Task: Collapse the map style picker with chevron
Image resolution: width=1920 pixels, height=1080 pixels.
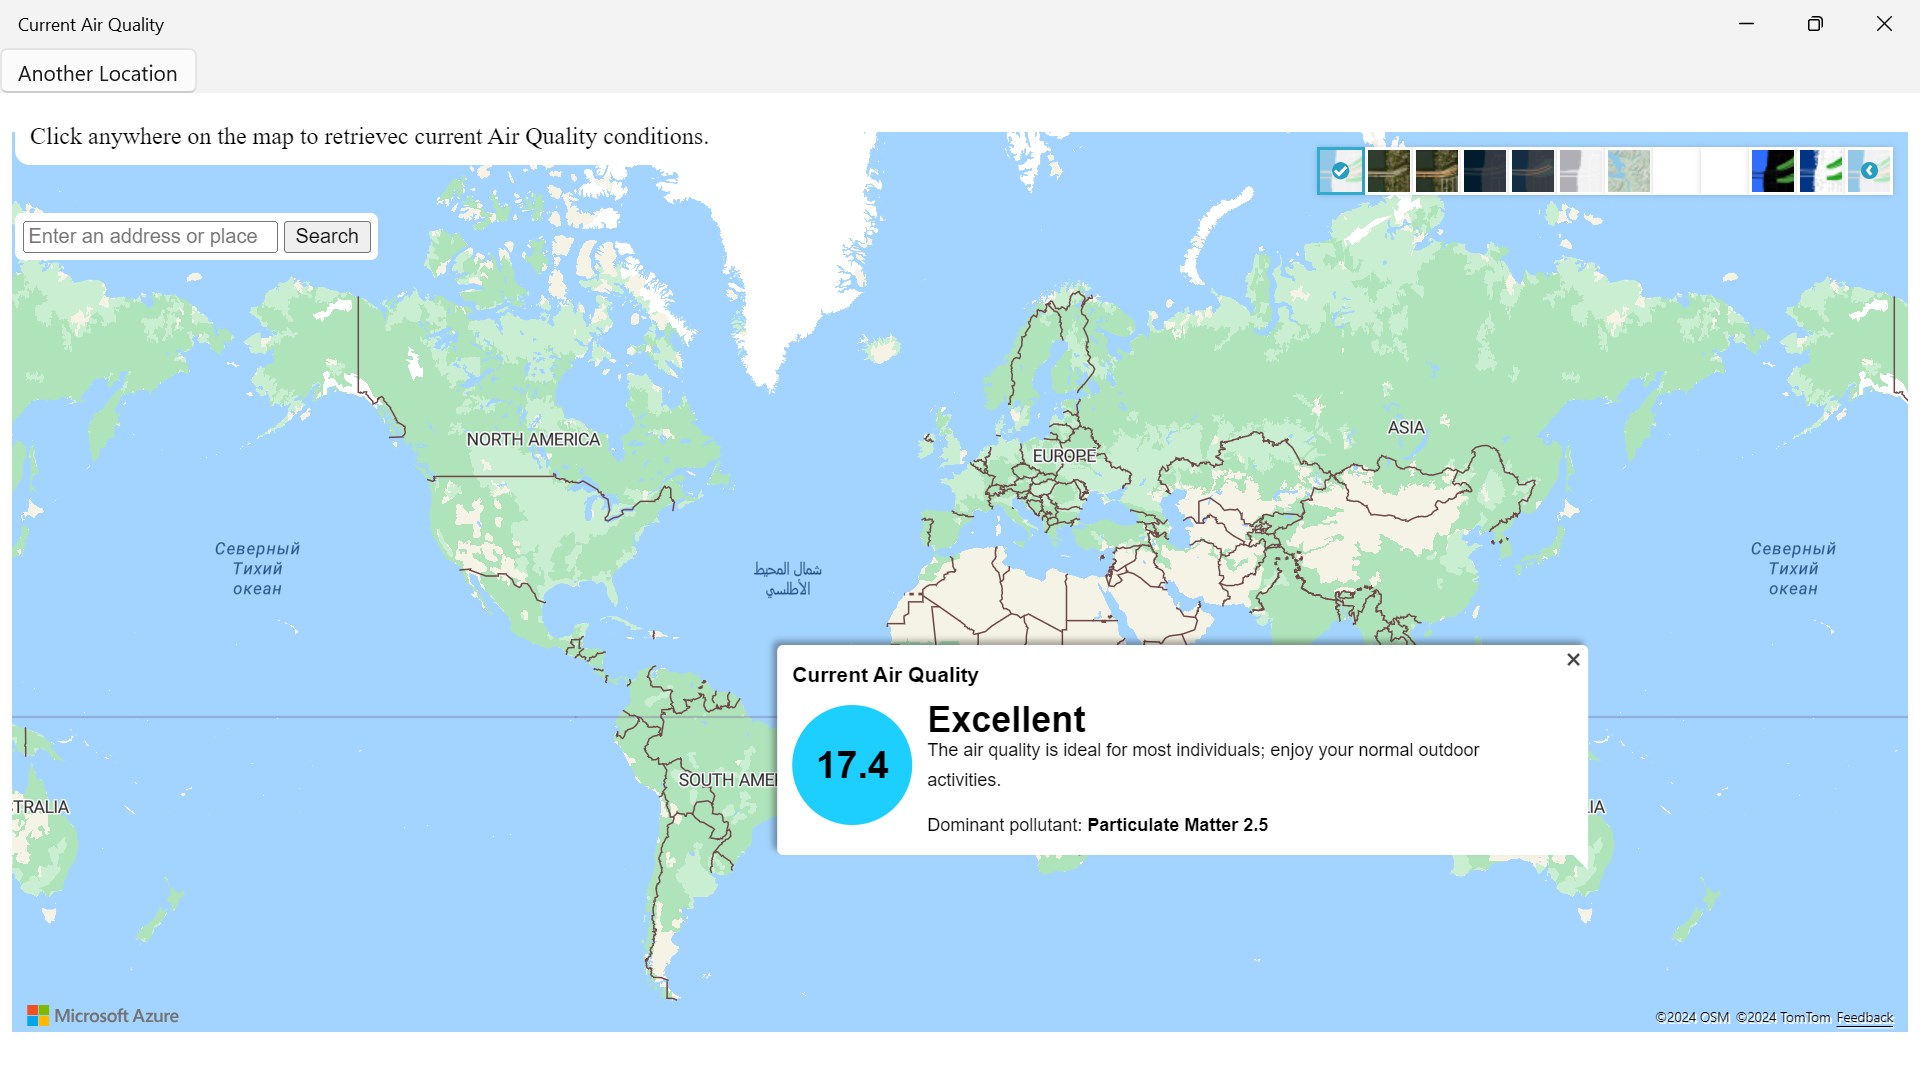Action: [1869, 171]
